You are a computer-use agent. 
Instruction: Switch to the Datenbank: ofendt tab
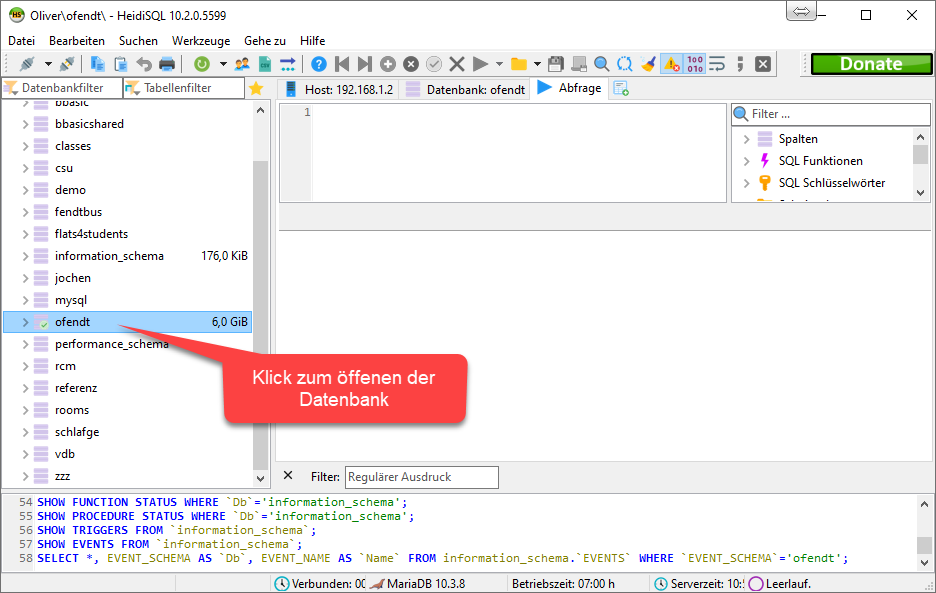click(466, 89)
